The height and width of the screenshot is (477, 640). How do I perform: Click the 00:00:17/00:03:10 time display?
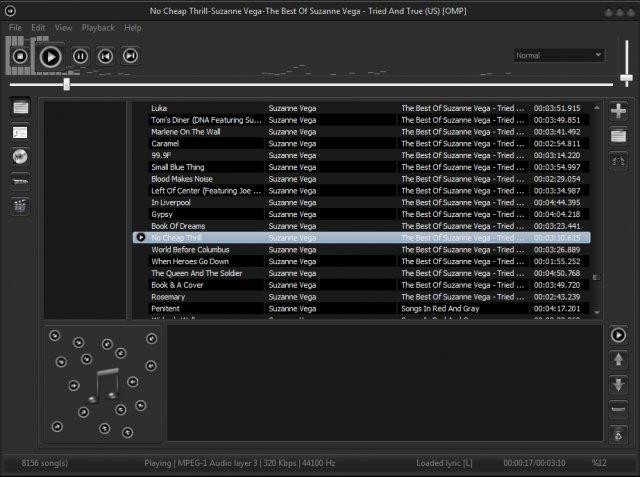[x=534, y=463]
